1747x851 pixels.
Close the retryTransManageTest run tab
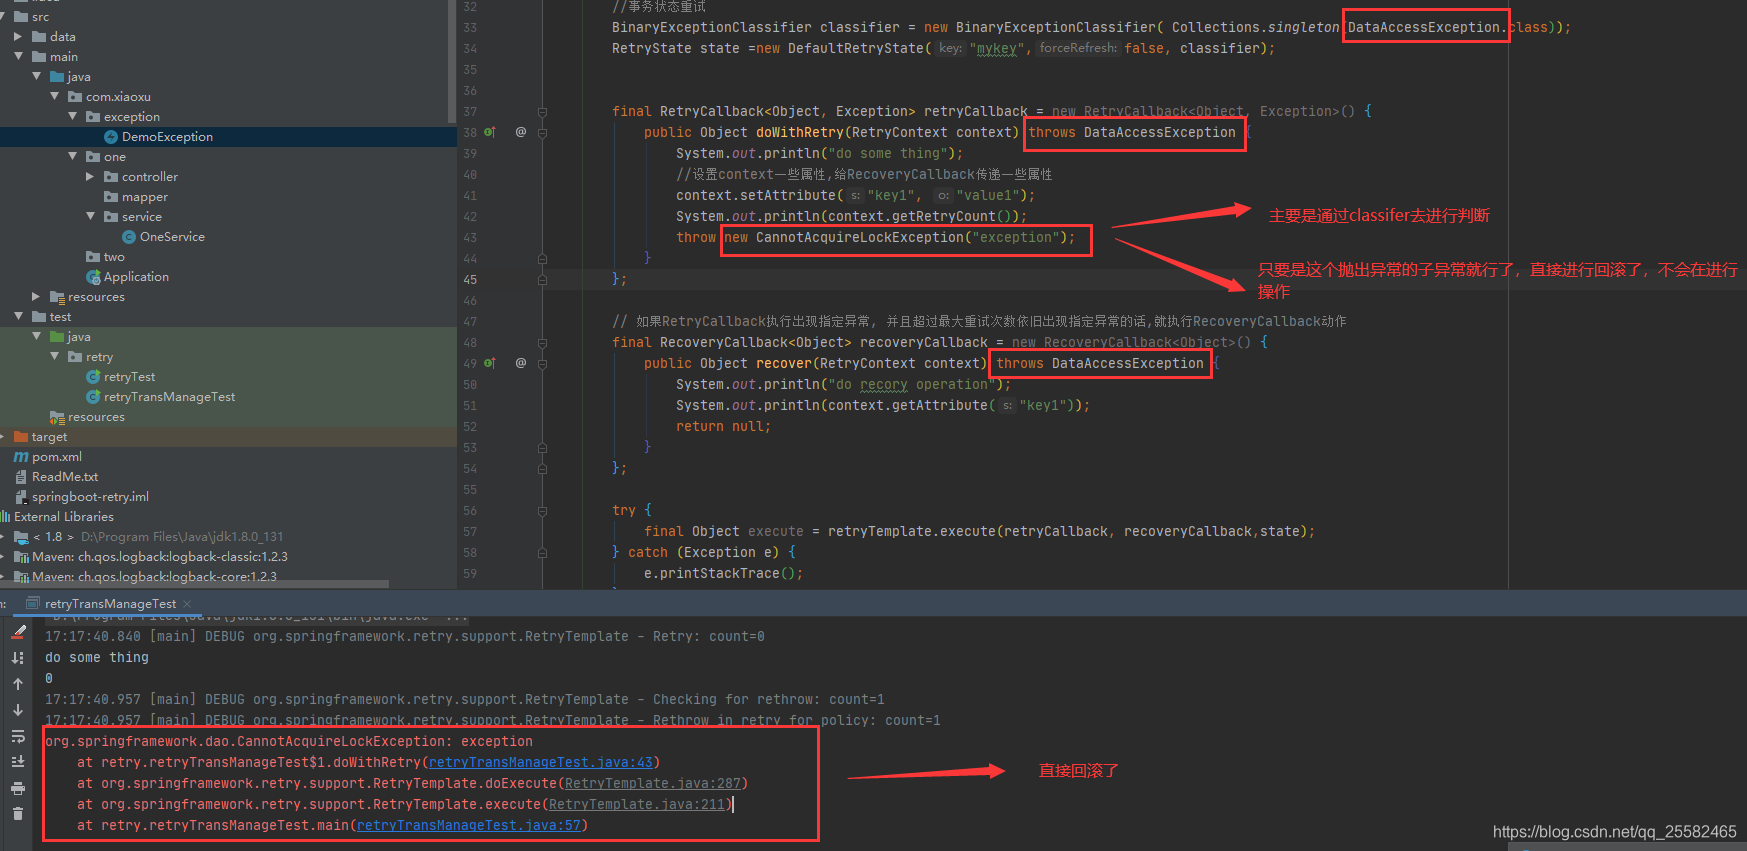(187, 604)
